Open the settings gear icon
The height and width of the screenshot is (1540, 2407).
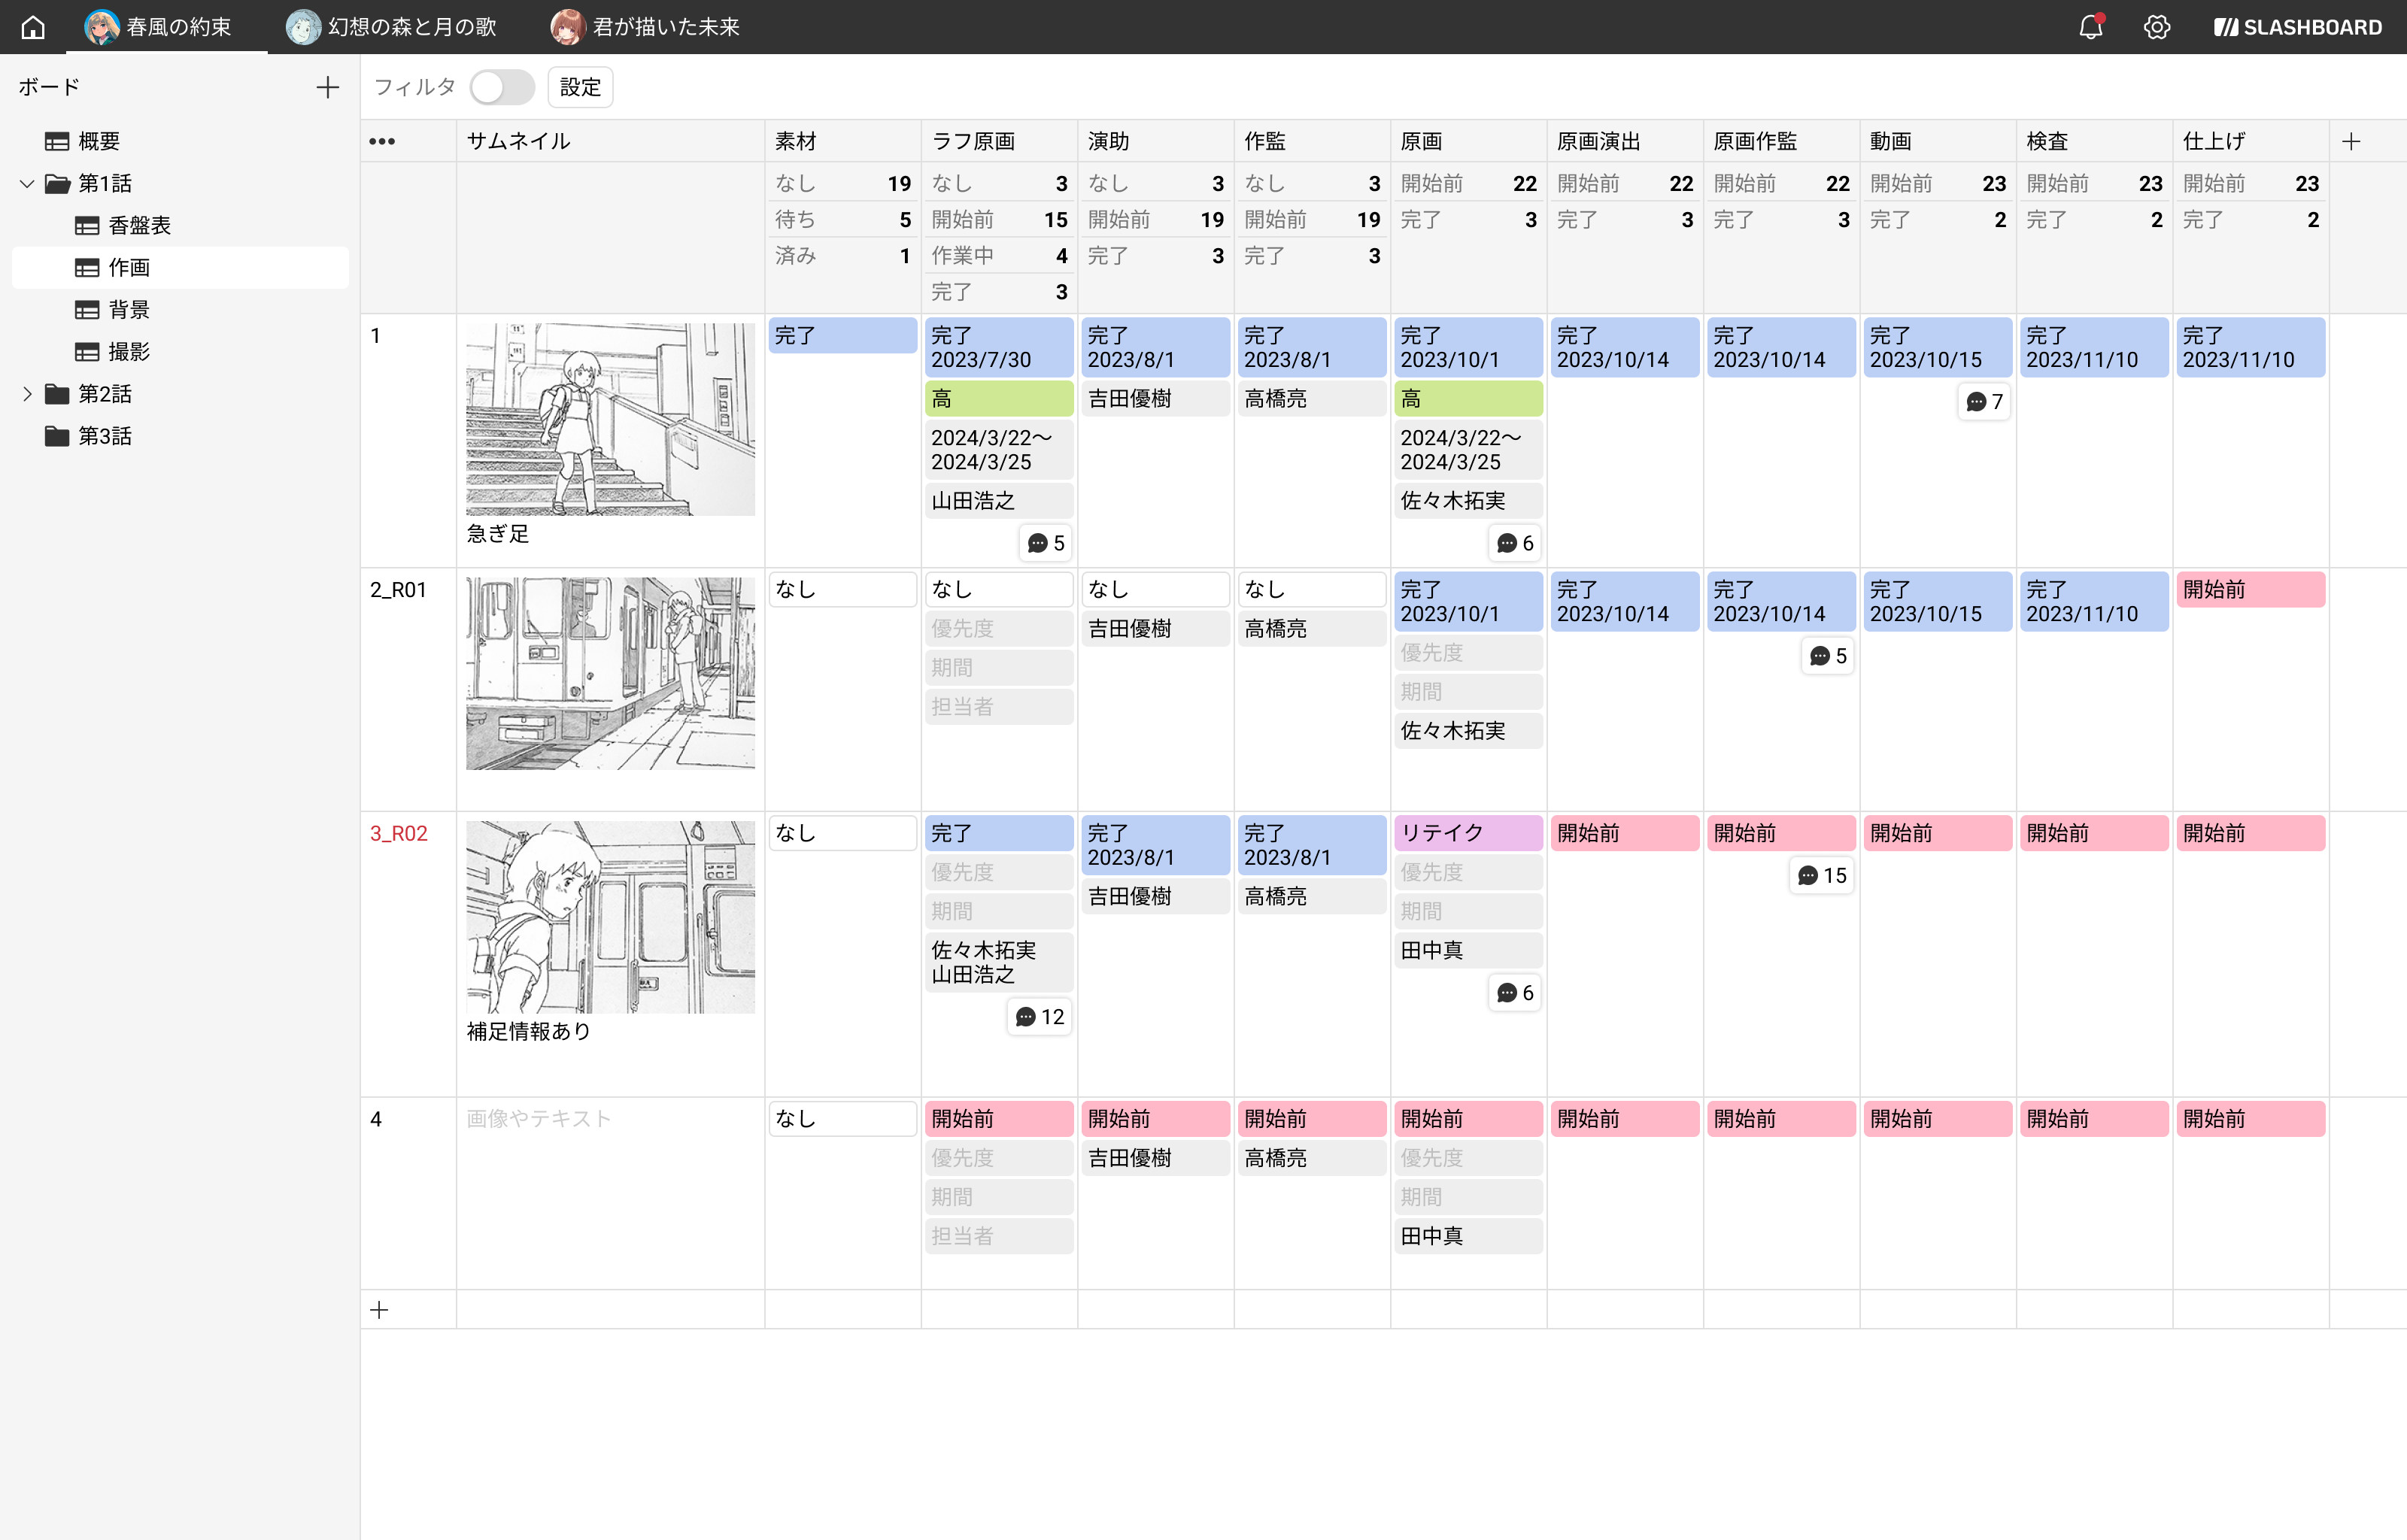click(x=2157, y=27)
